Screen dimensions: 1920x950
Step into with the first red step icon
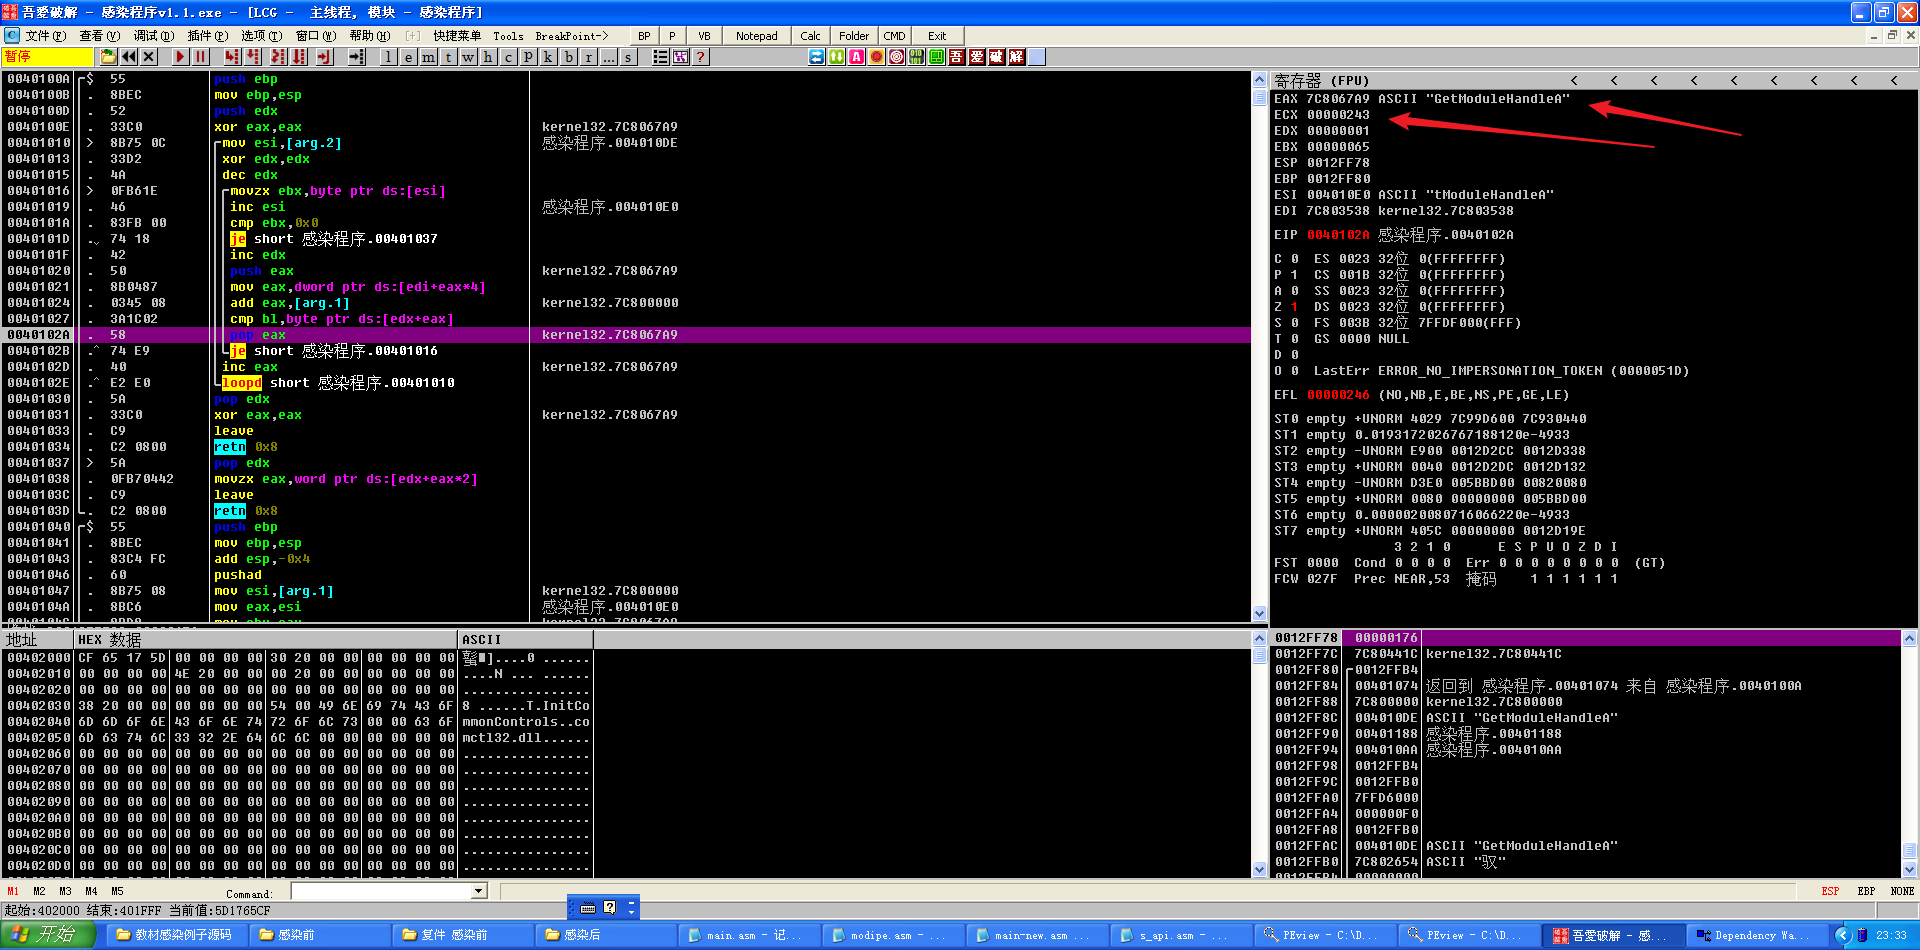pyautogui.click(x=233, y=57)
